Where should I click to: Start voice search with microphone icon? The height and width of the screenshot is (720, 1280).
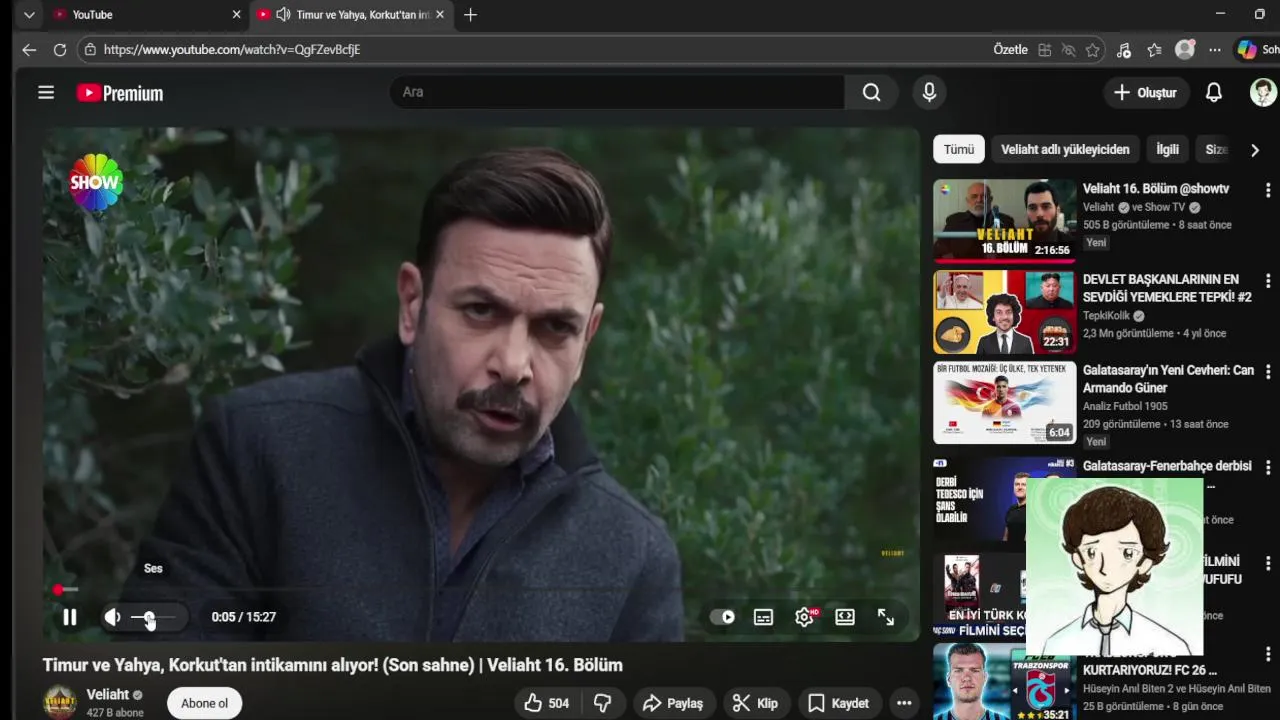click(929, 92)
